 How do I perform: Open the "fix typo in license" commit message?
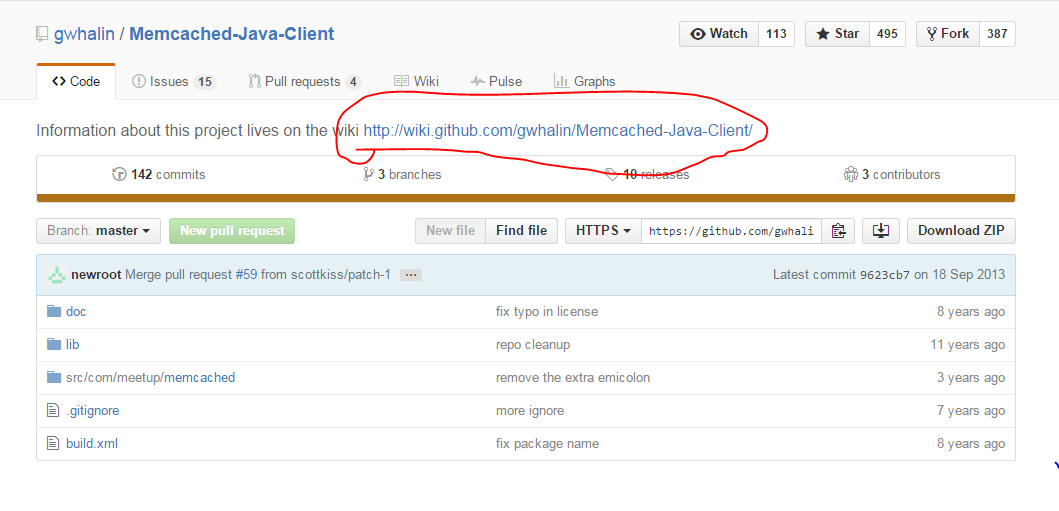(x=547, y=312)
